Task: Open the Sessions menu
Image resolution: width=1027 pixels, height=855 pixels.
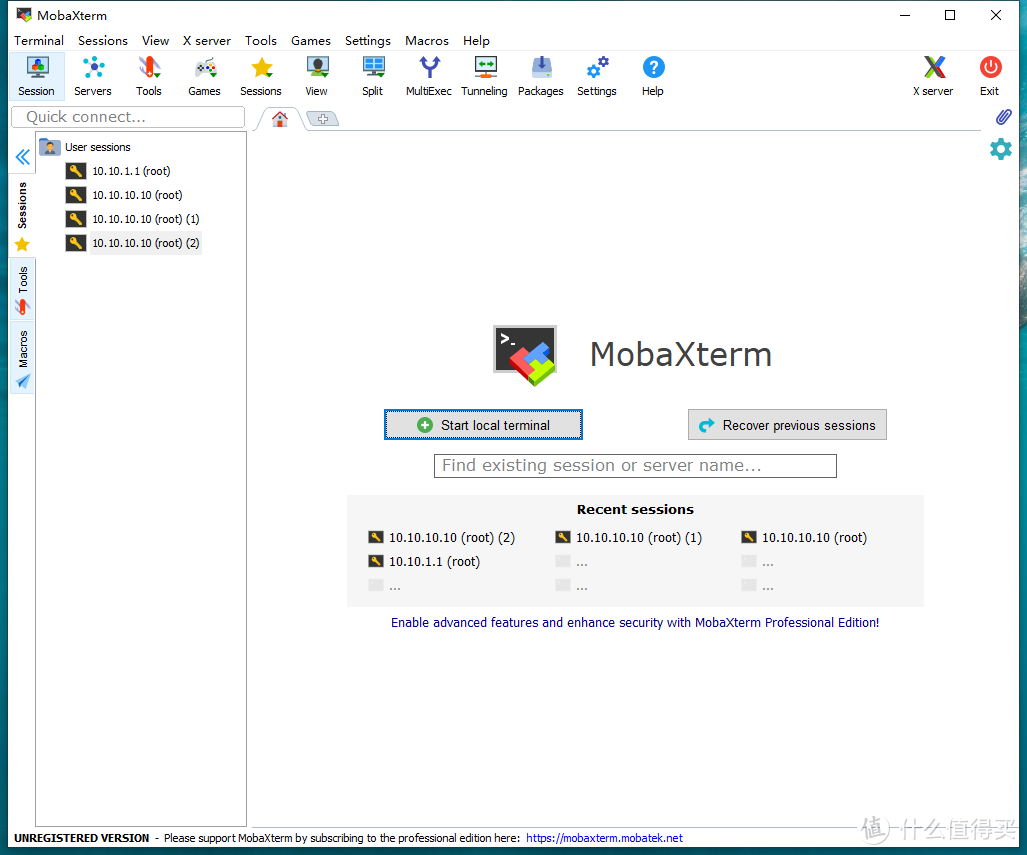Action: (x=103, y=41)
